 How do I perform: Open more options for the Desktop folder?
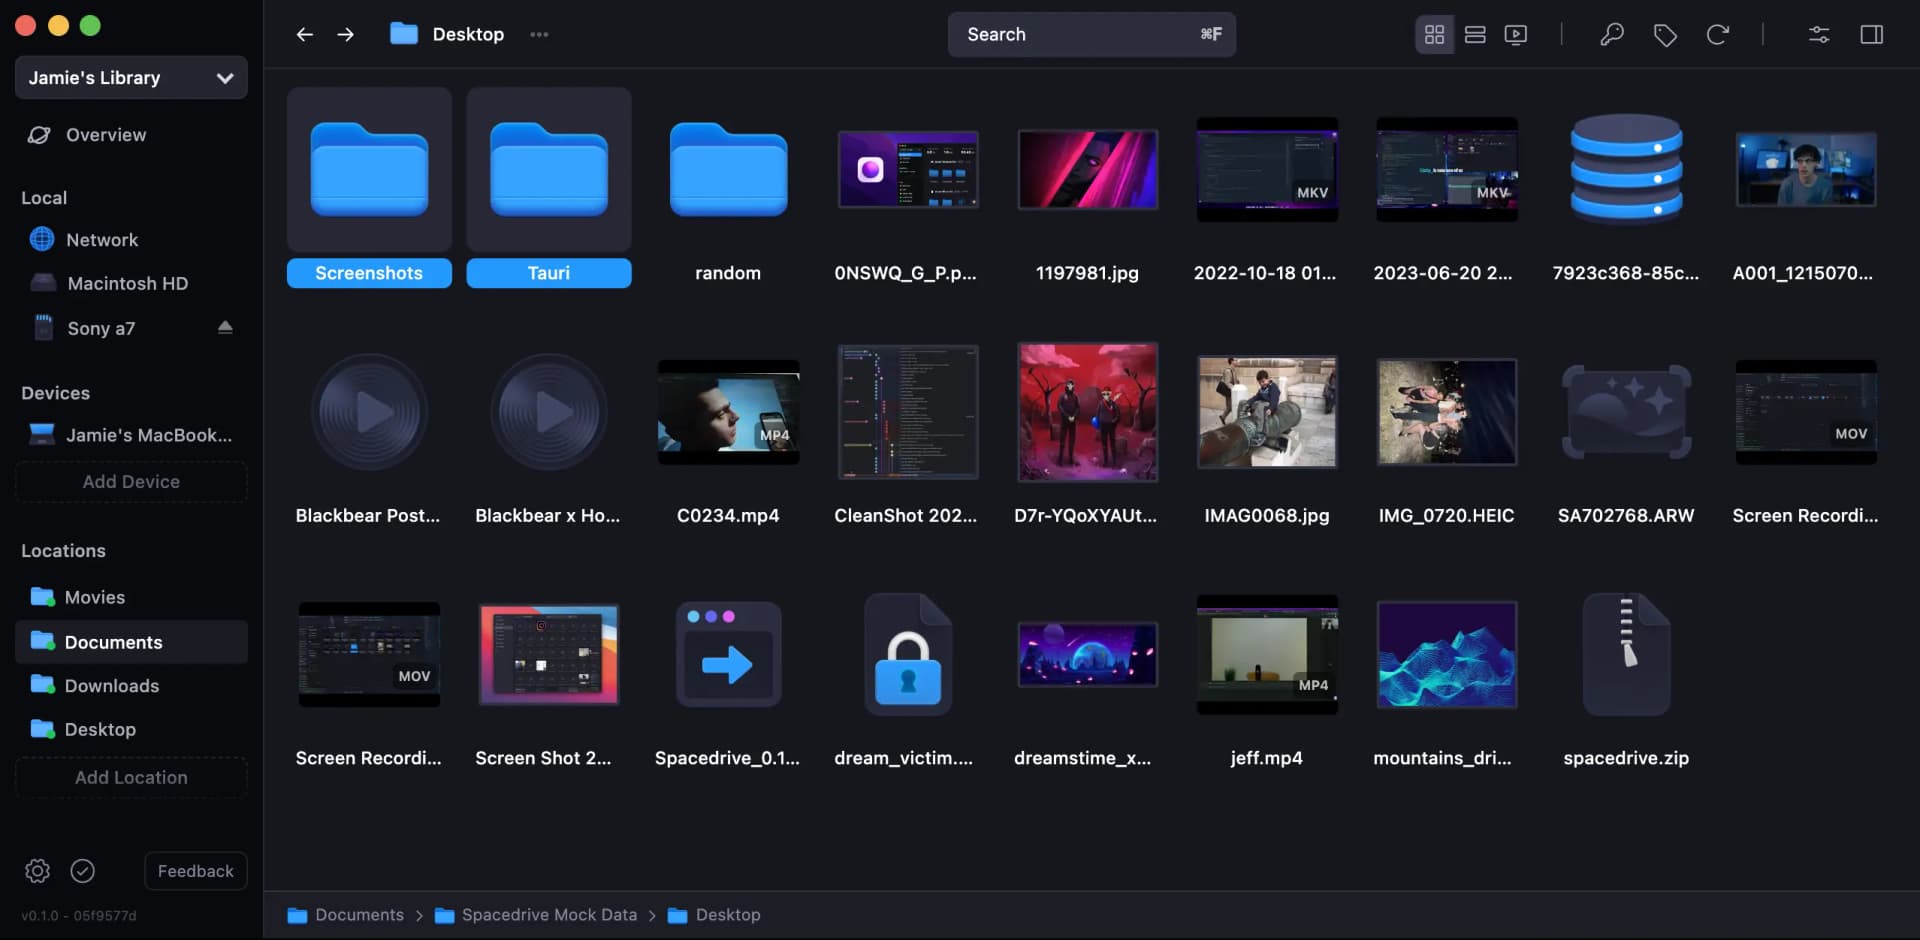click(539, 34)
